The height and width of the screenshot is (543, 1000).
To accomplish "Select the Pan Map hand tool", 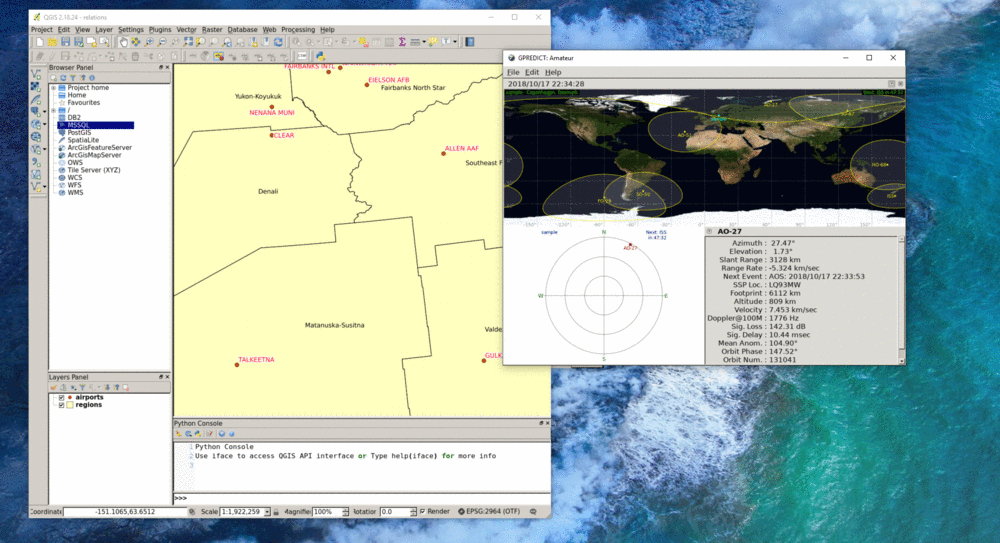I will [123, 42].
